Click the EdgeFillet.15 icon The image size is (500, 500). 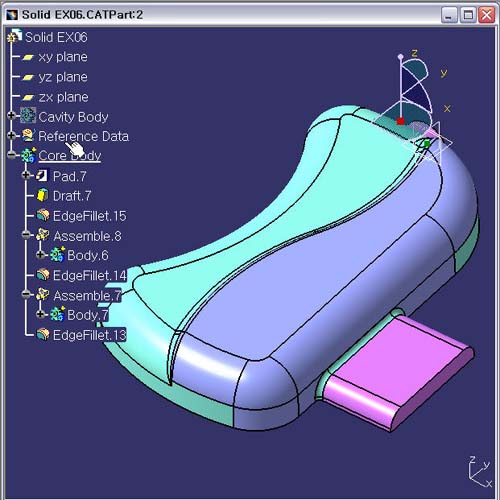tap(43, 215)
